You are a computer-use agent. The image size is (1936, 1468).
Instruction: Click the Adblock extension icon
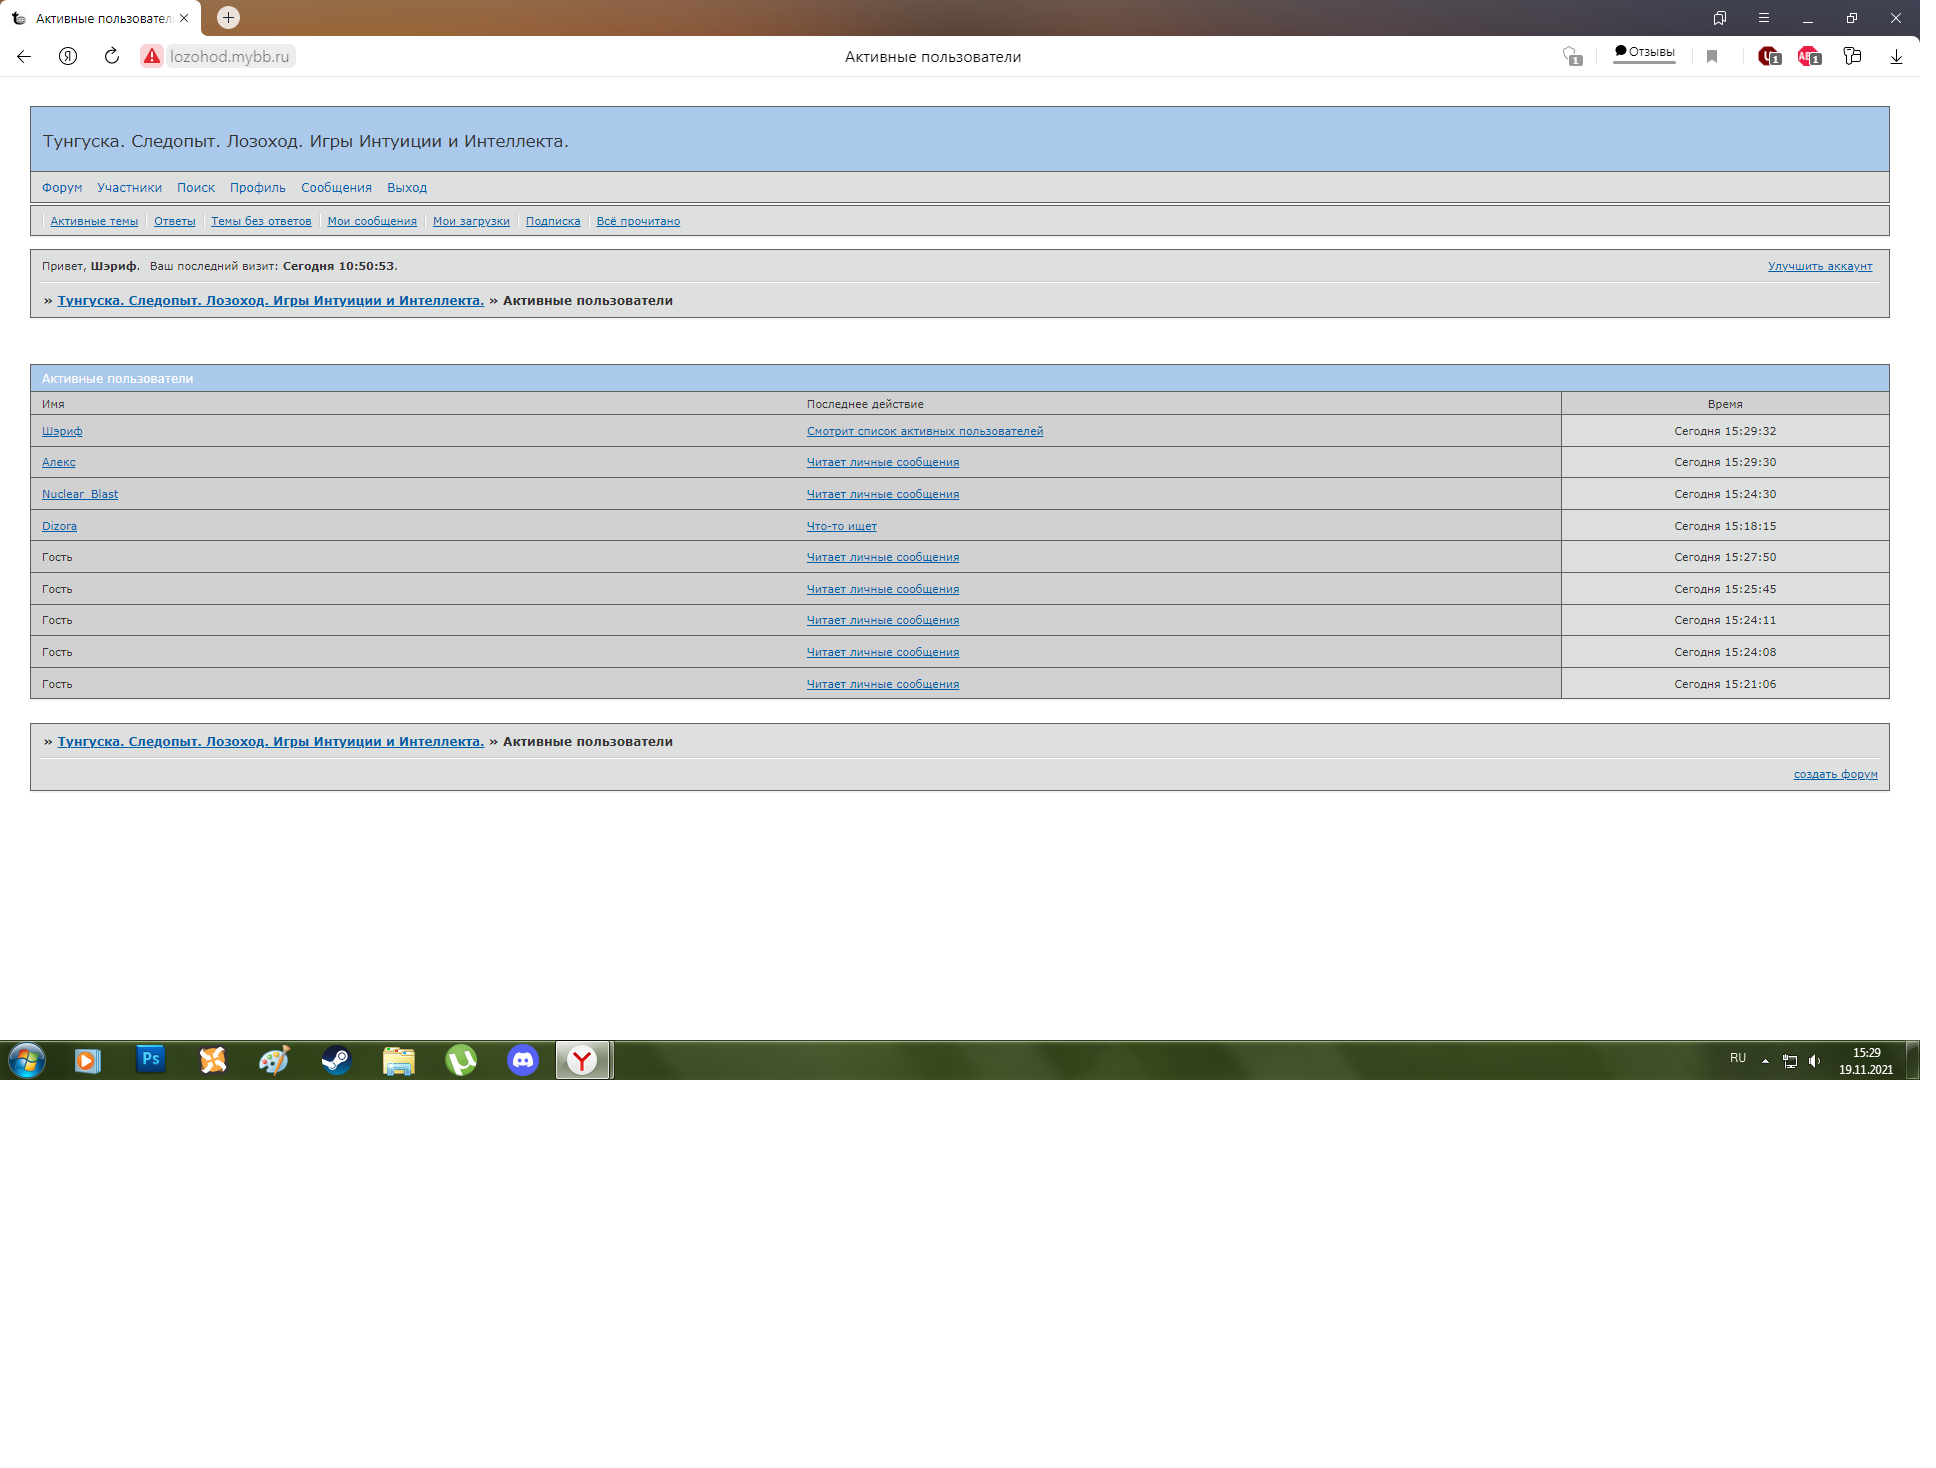(1808, 56)
